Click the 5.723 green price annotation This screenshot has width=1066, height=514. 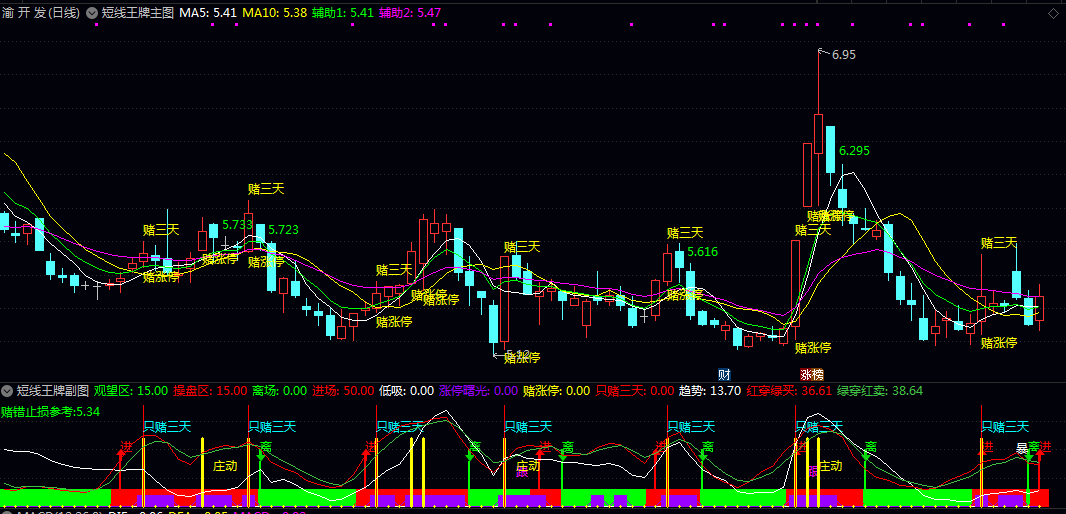(283, 230)
